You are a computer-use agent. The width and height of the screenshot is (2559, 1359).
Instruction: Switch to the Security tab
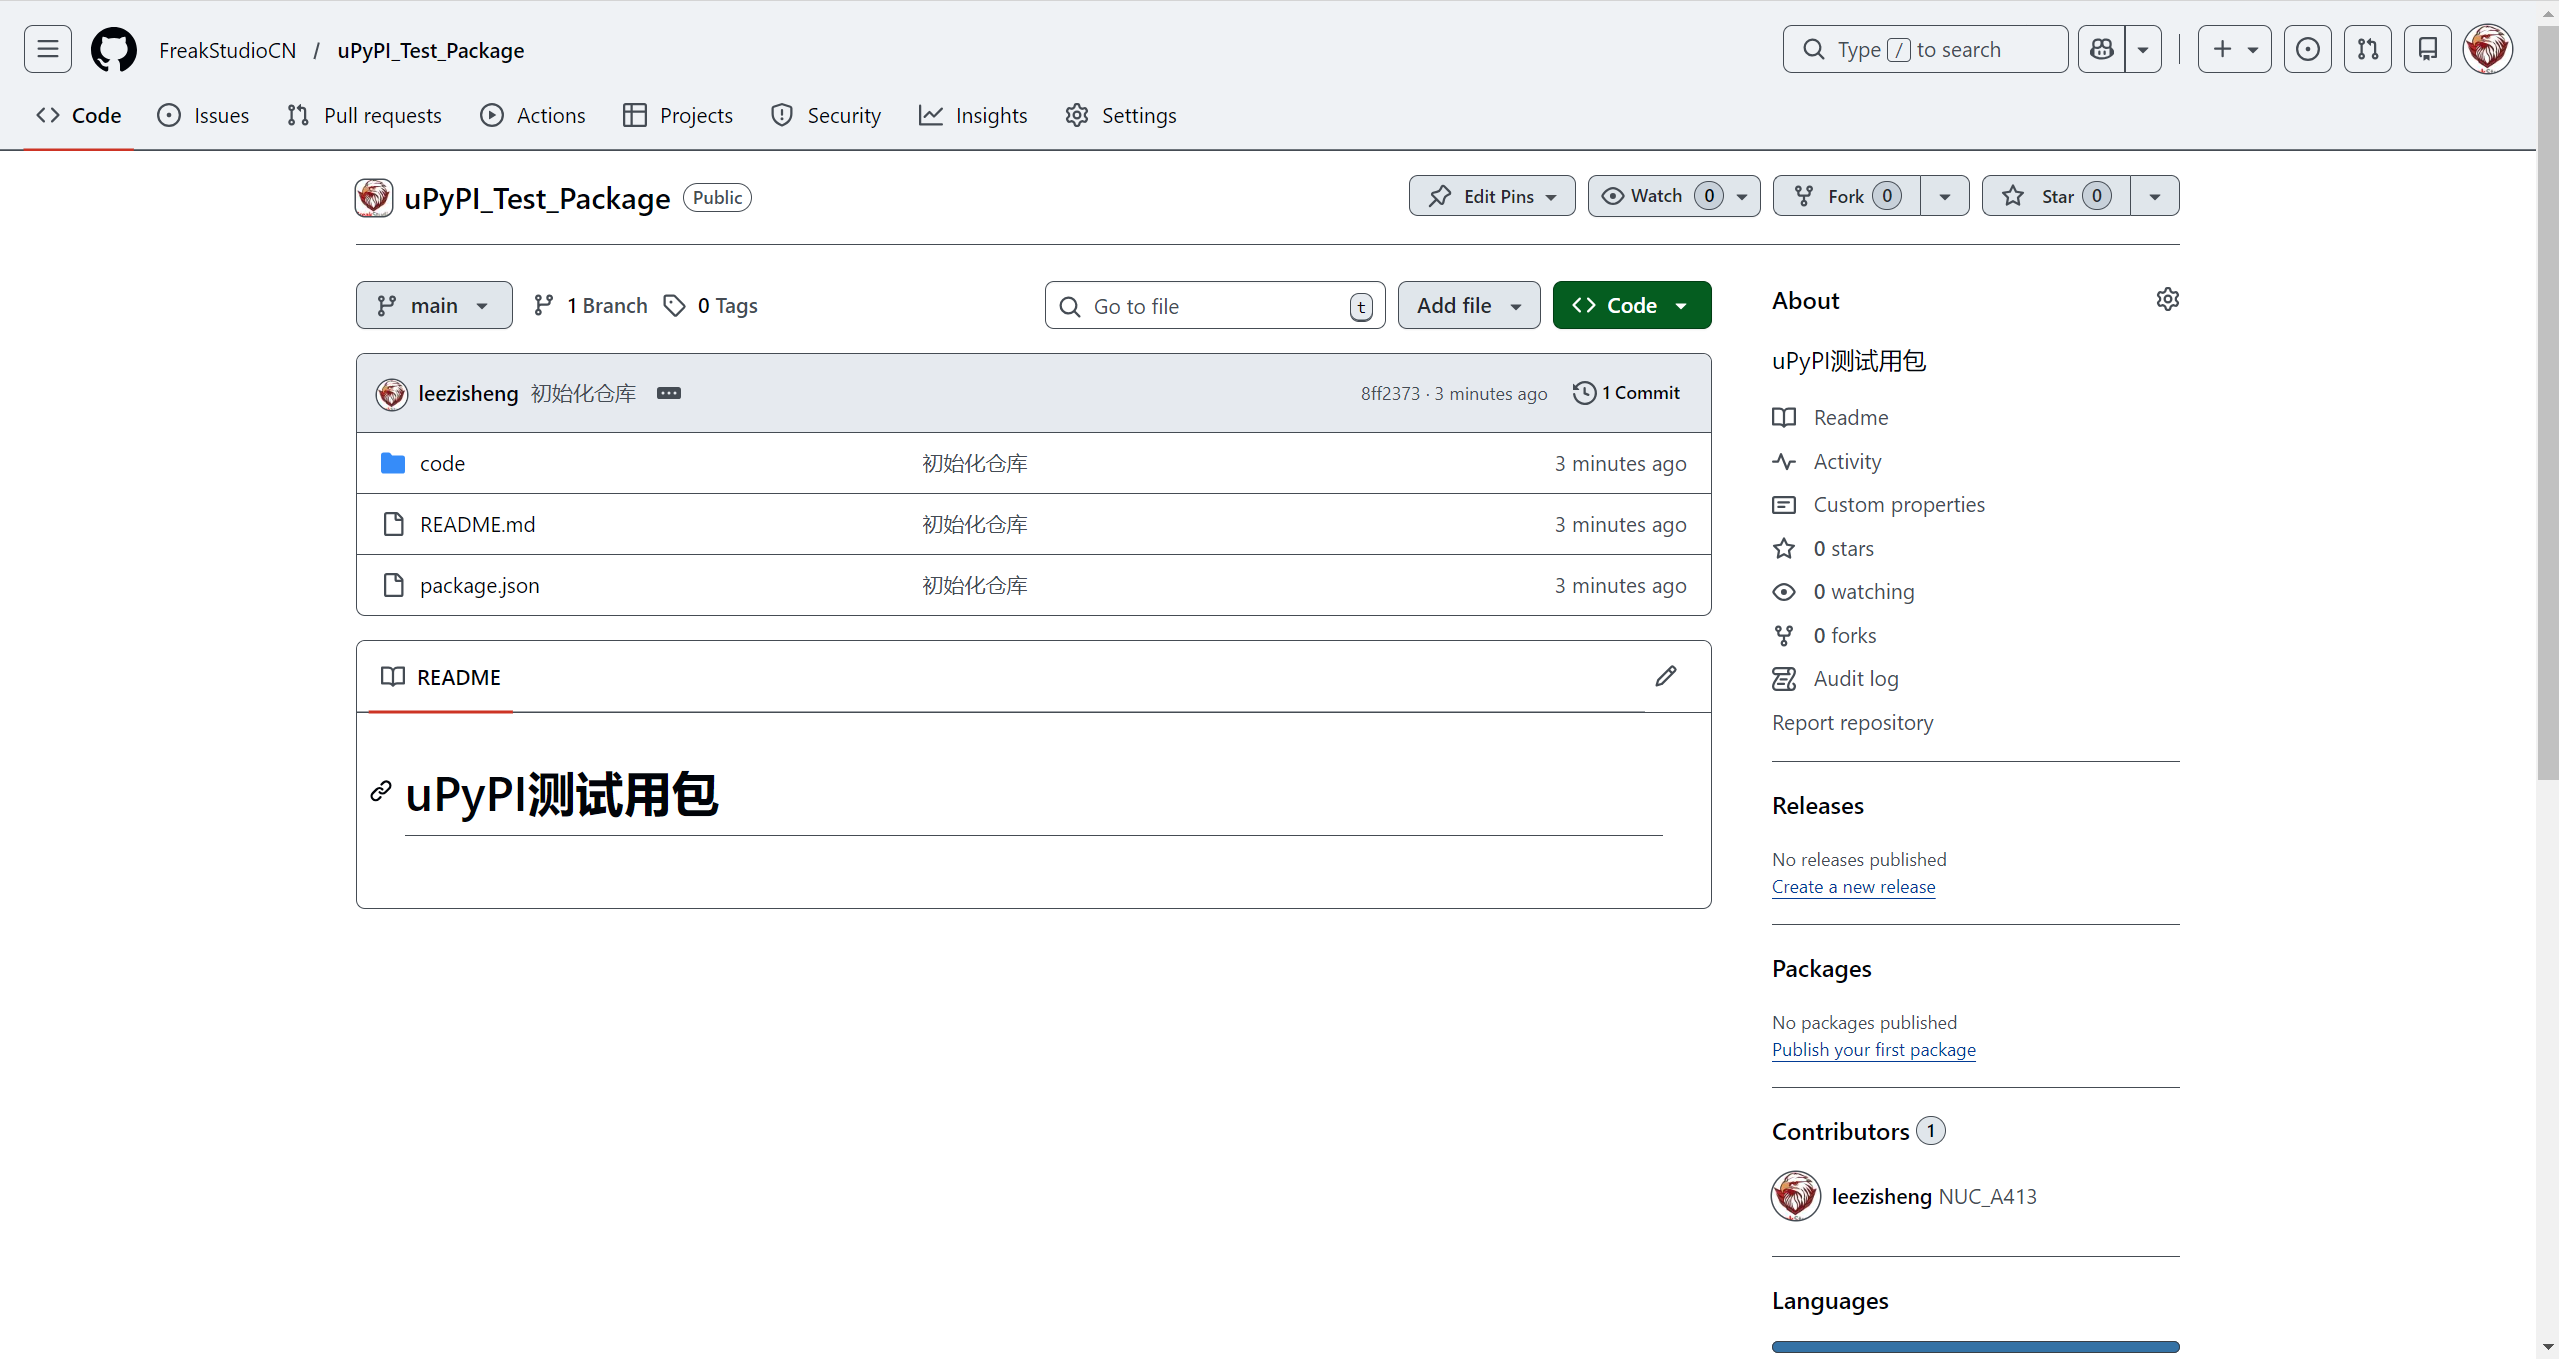click(x=826, y=115)
